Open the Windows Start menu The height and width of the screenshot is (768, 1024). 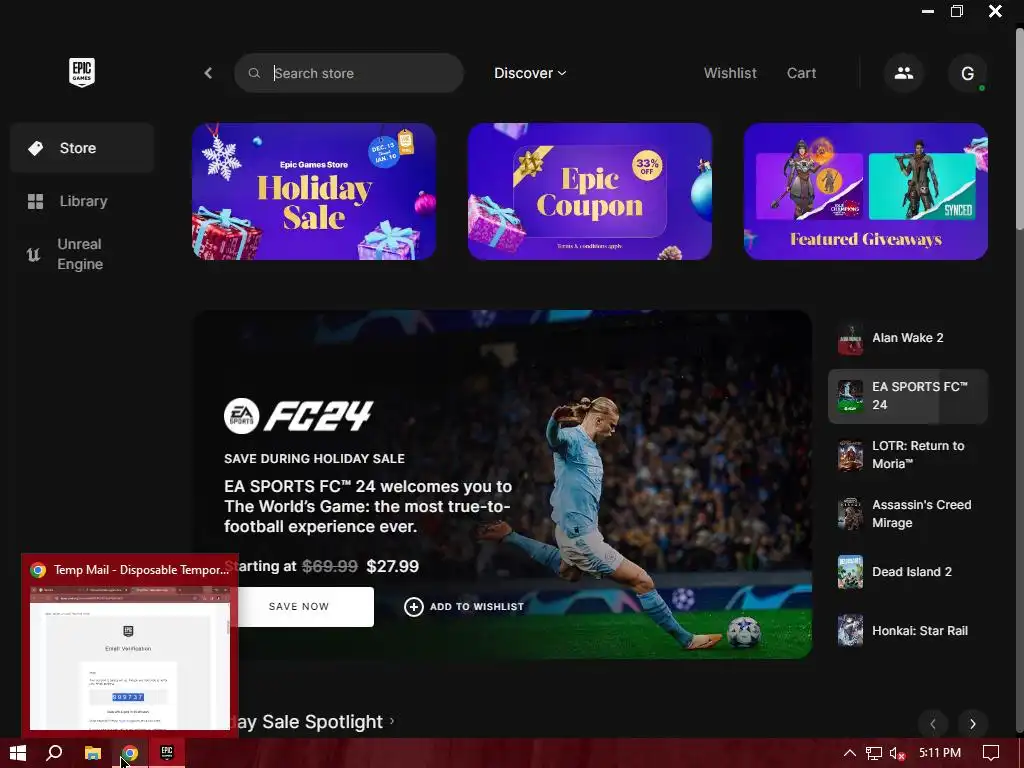point(18,754)
